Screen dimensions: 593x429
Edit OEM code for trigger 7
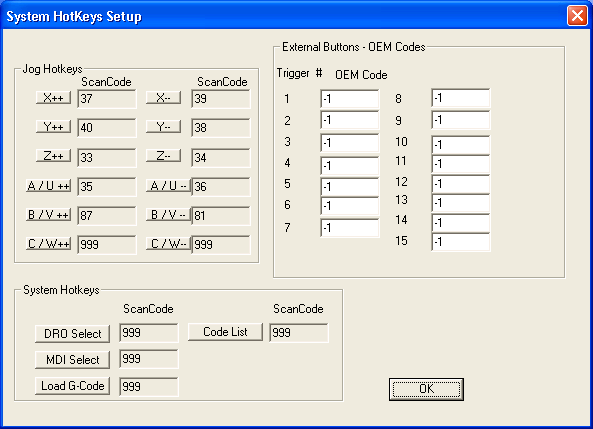click(x=349, y=228)
